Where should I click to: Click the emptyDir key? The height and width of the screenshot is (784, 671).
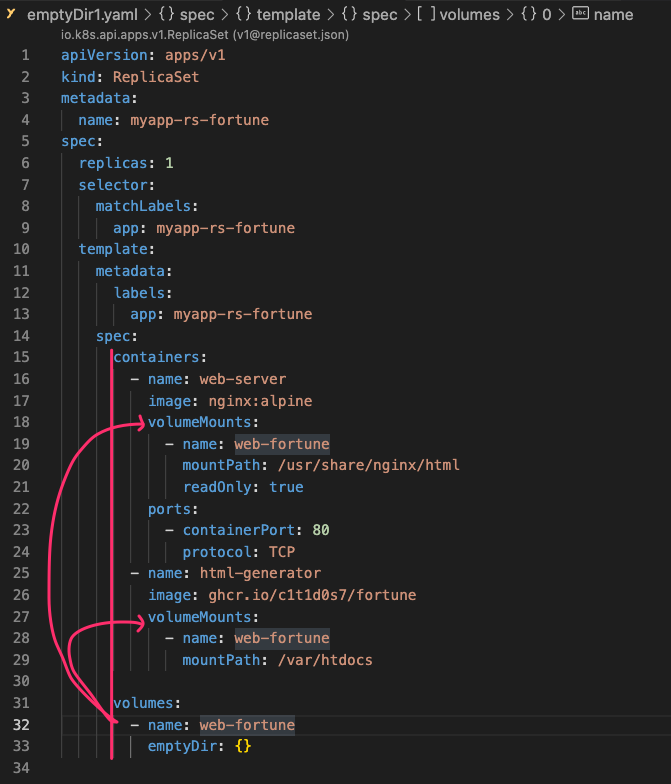click(x=182, y=746)
